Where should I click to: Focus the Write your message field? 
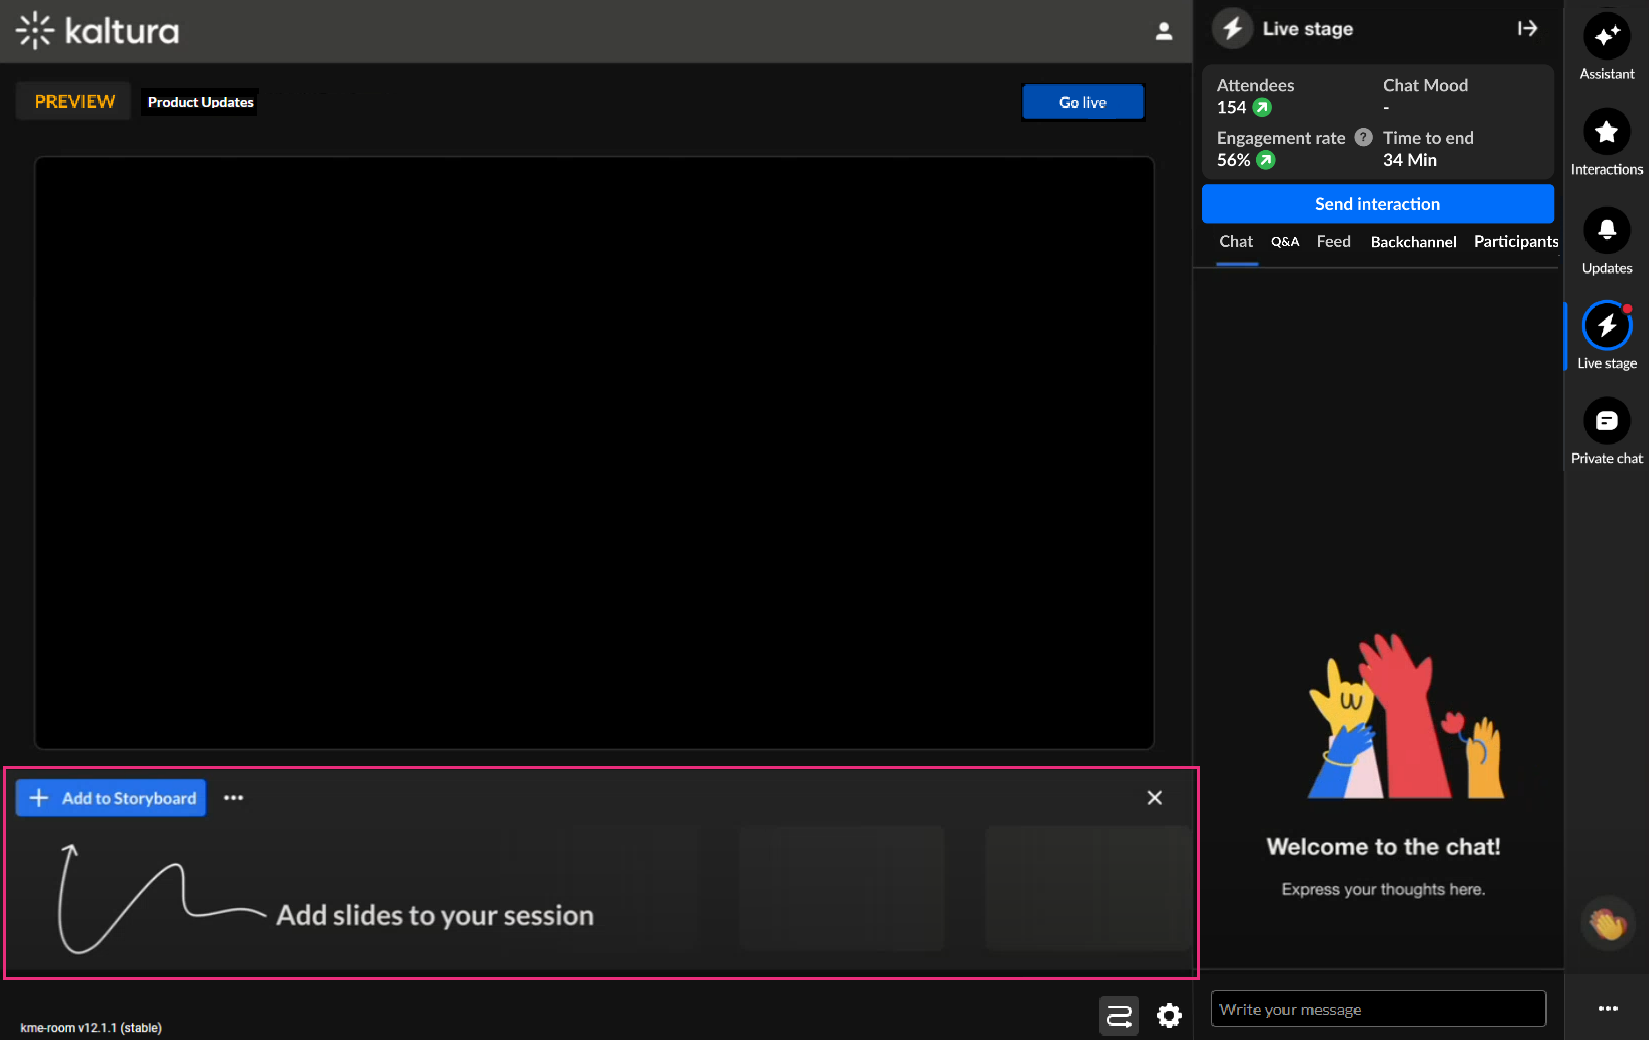point(1378,1009)
